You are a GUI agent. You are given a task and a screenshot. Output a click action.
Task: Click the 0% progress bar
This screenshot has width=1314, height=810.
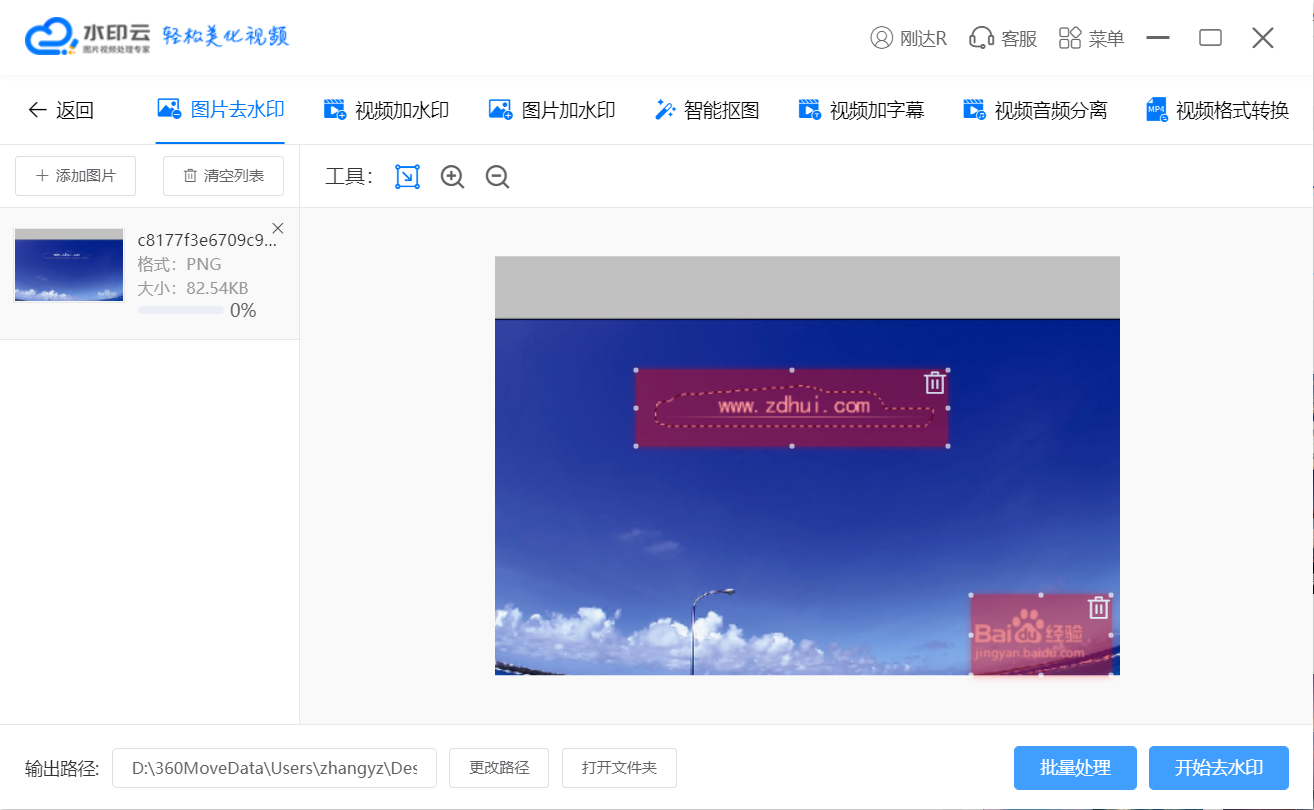pyautogui.click(x=181, y=311)
